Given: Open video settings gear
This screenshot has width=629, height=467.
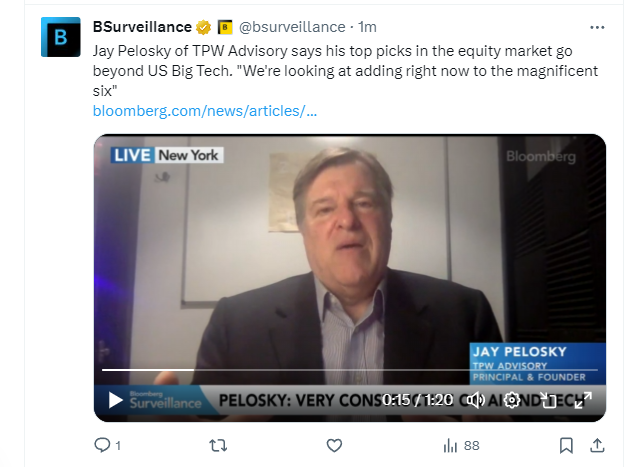Looking at the screenshot, I should pos(512,400).
